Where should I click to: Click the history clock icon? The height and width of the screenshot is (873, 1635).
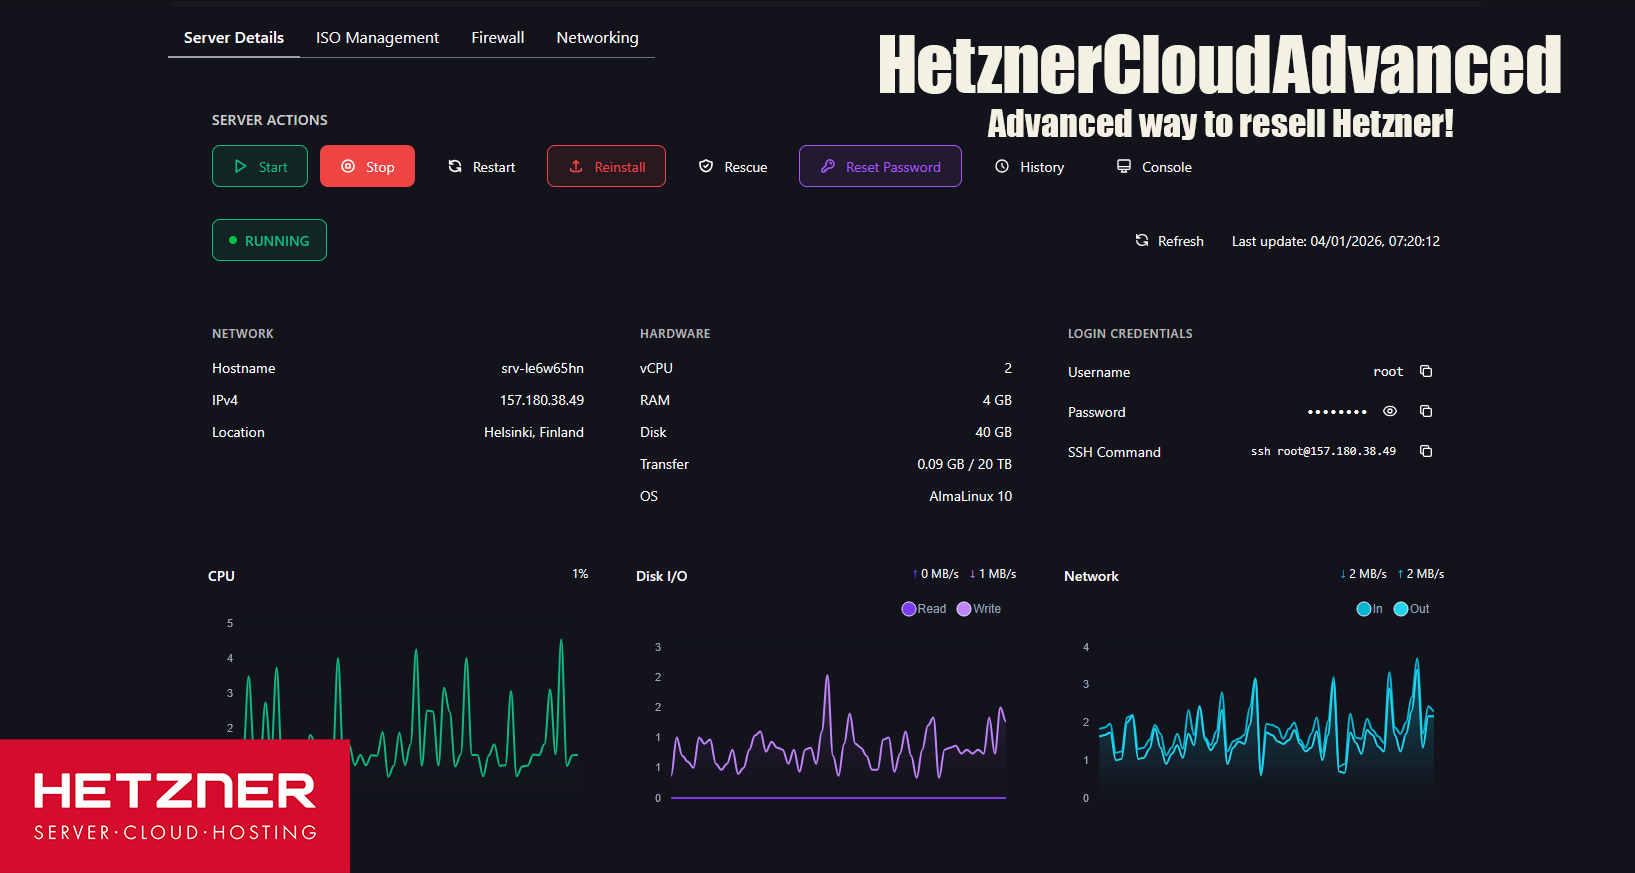[x=1002, y=166]
